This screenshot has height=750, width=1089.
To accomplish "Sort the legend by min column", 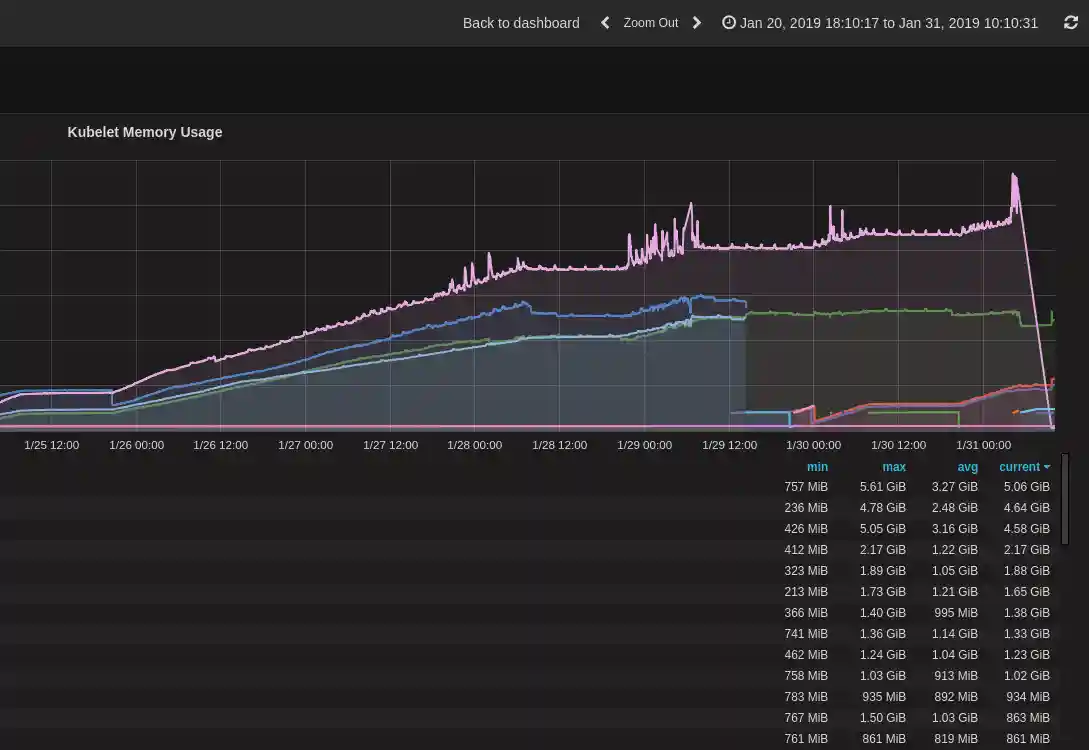I will pyautogui.click(x=817, y=467).
